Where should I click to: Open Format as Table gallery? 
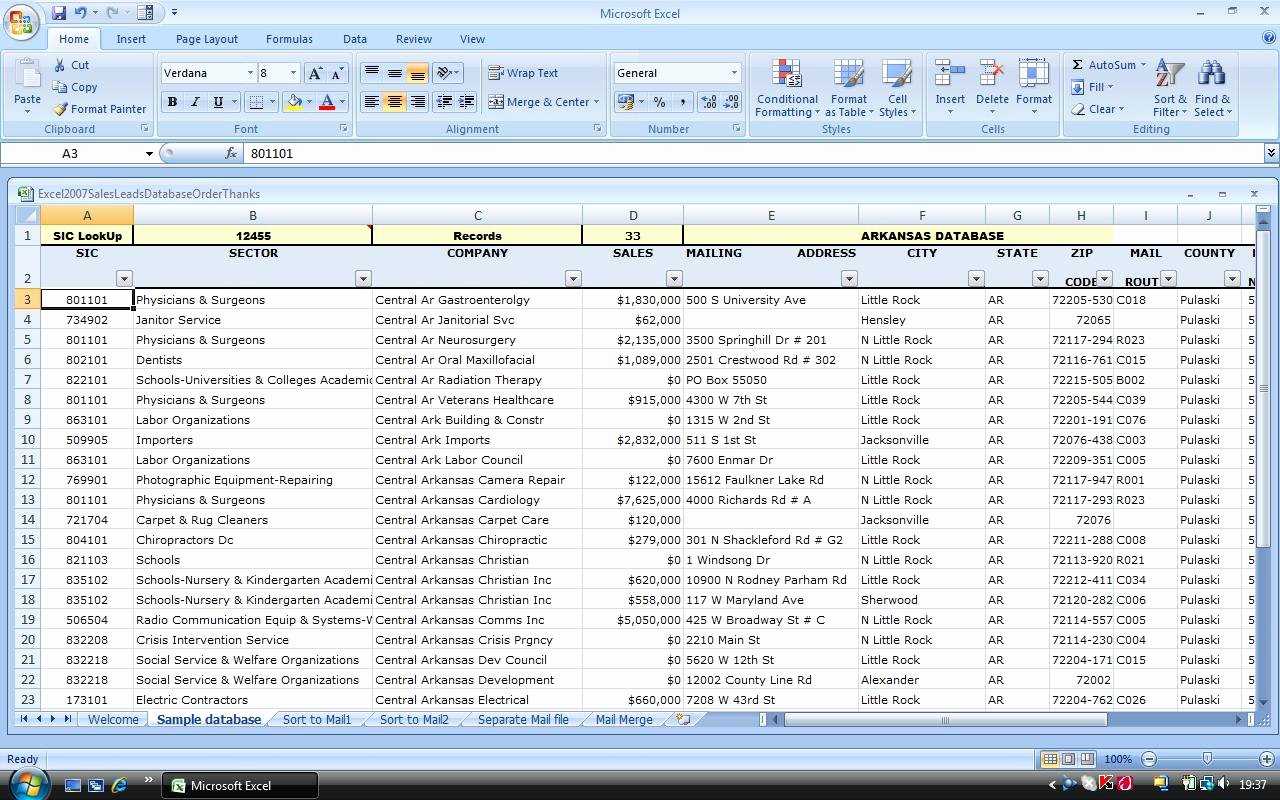[849, 88]
